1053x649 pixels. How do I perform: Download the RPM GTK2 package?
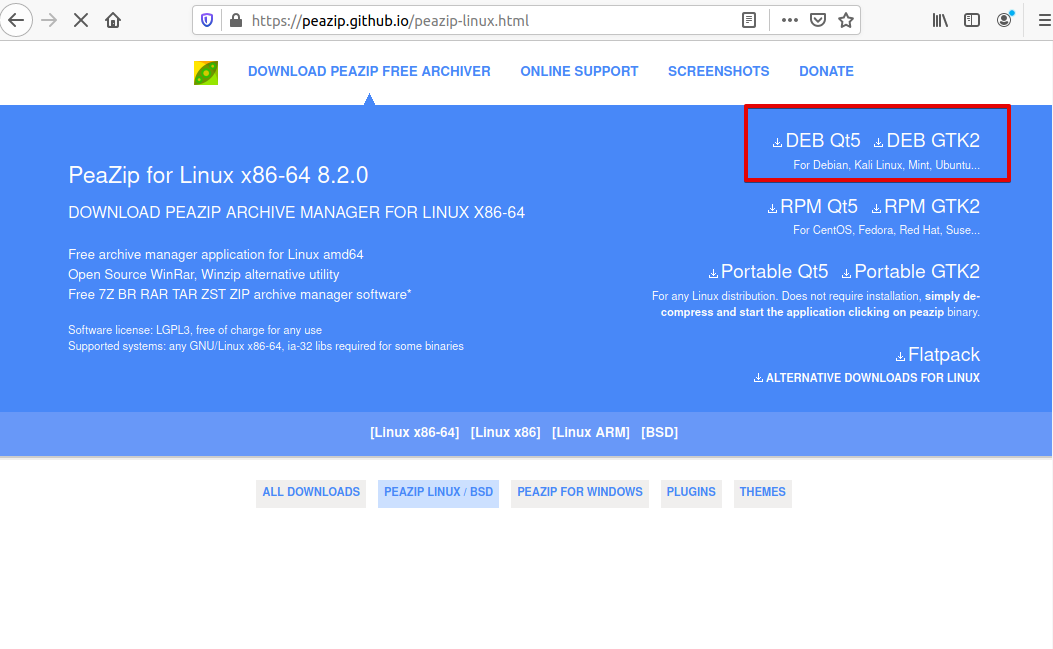925,206
